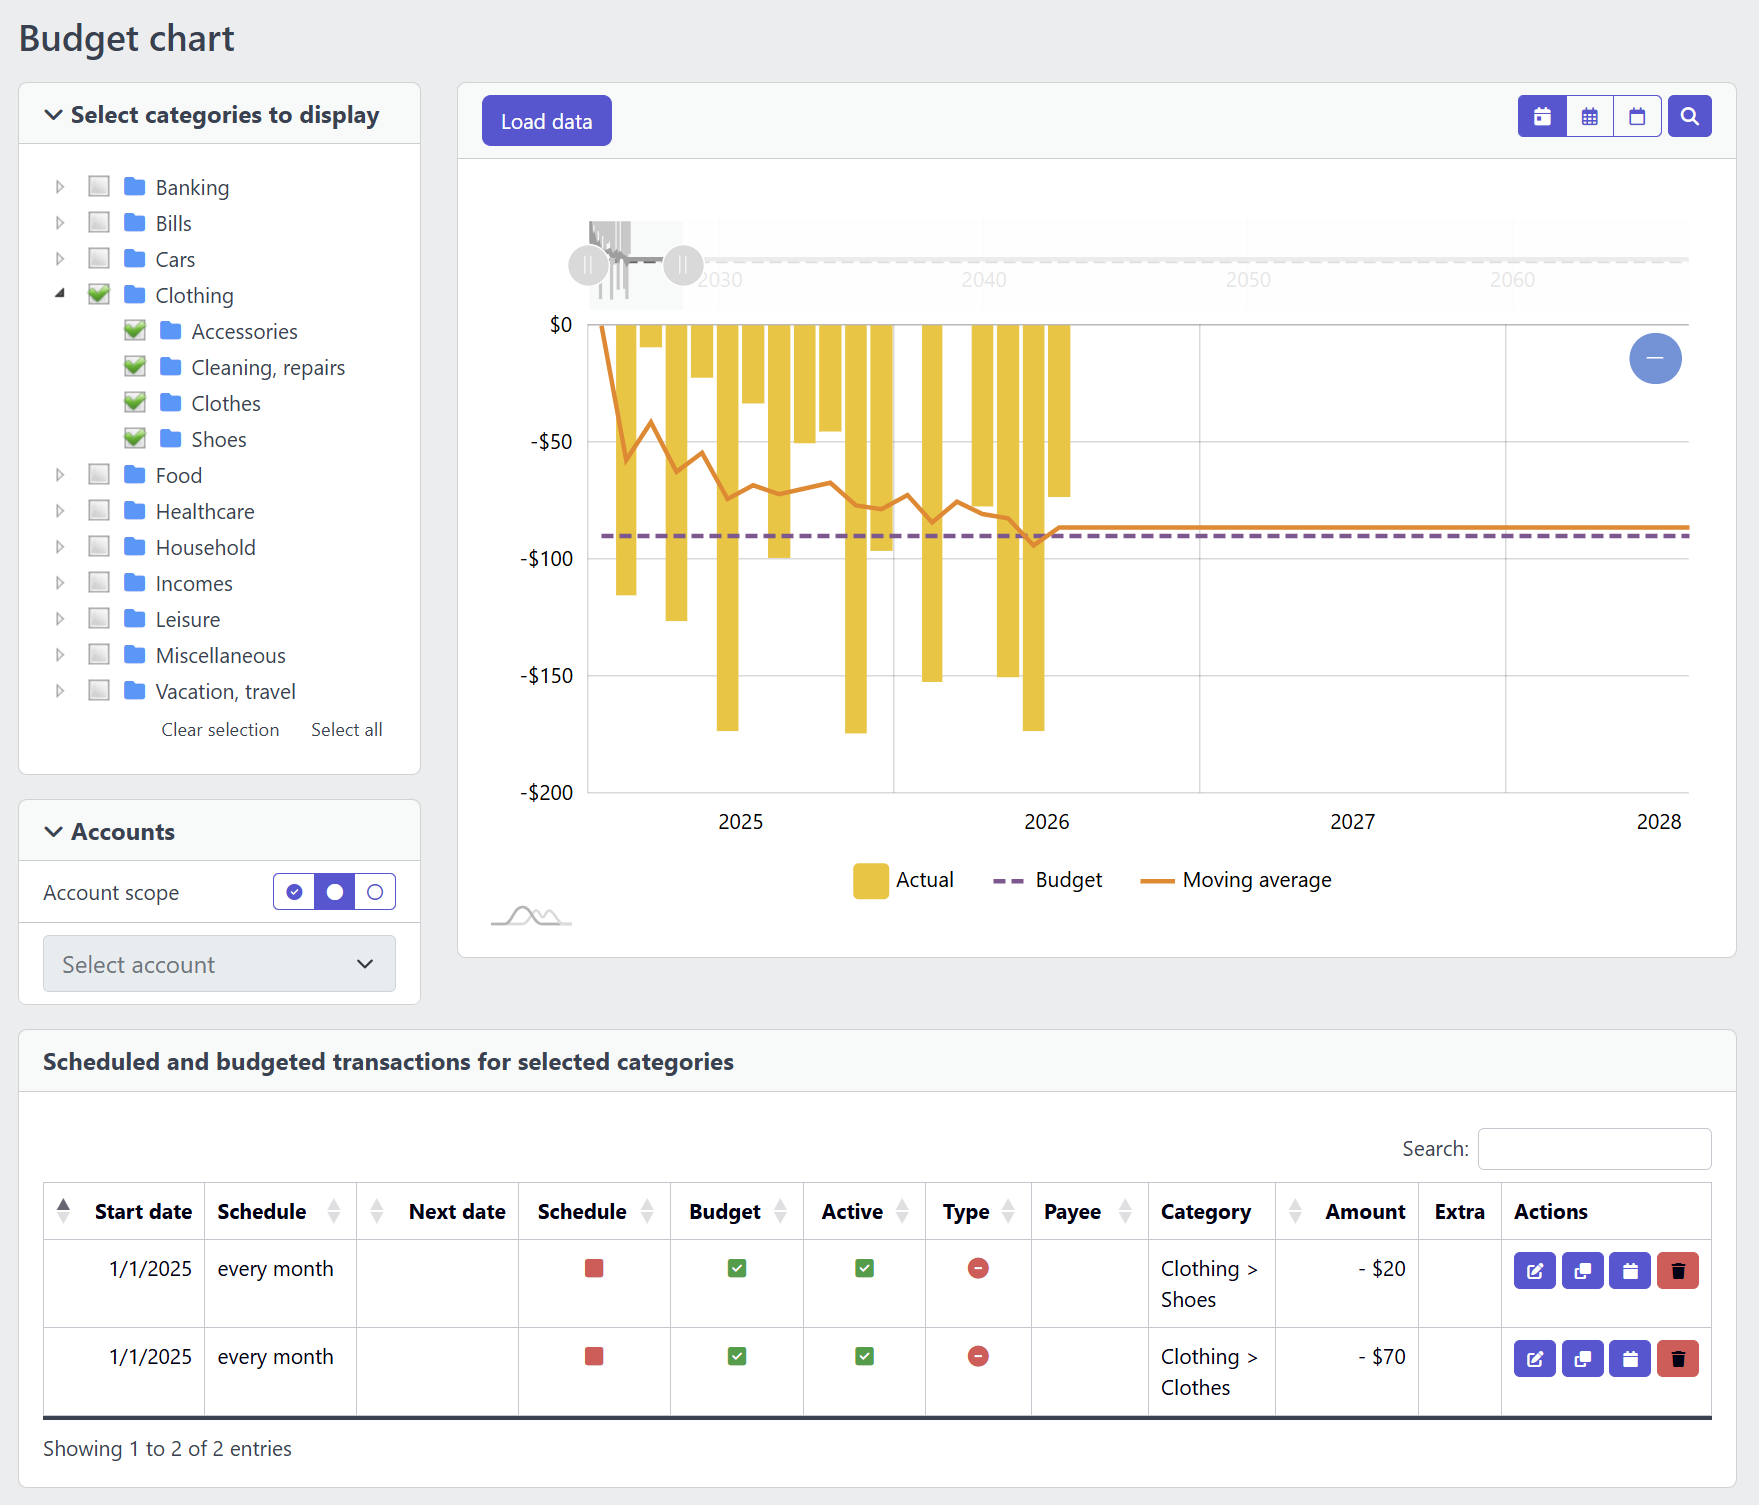Screen dimensions: 1759x1505
Task: Expand the Banking category tree node
Action: pos(60,187)
